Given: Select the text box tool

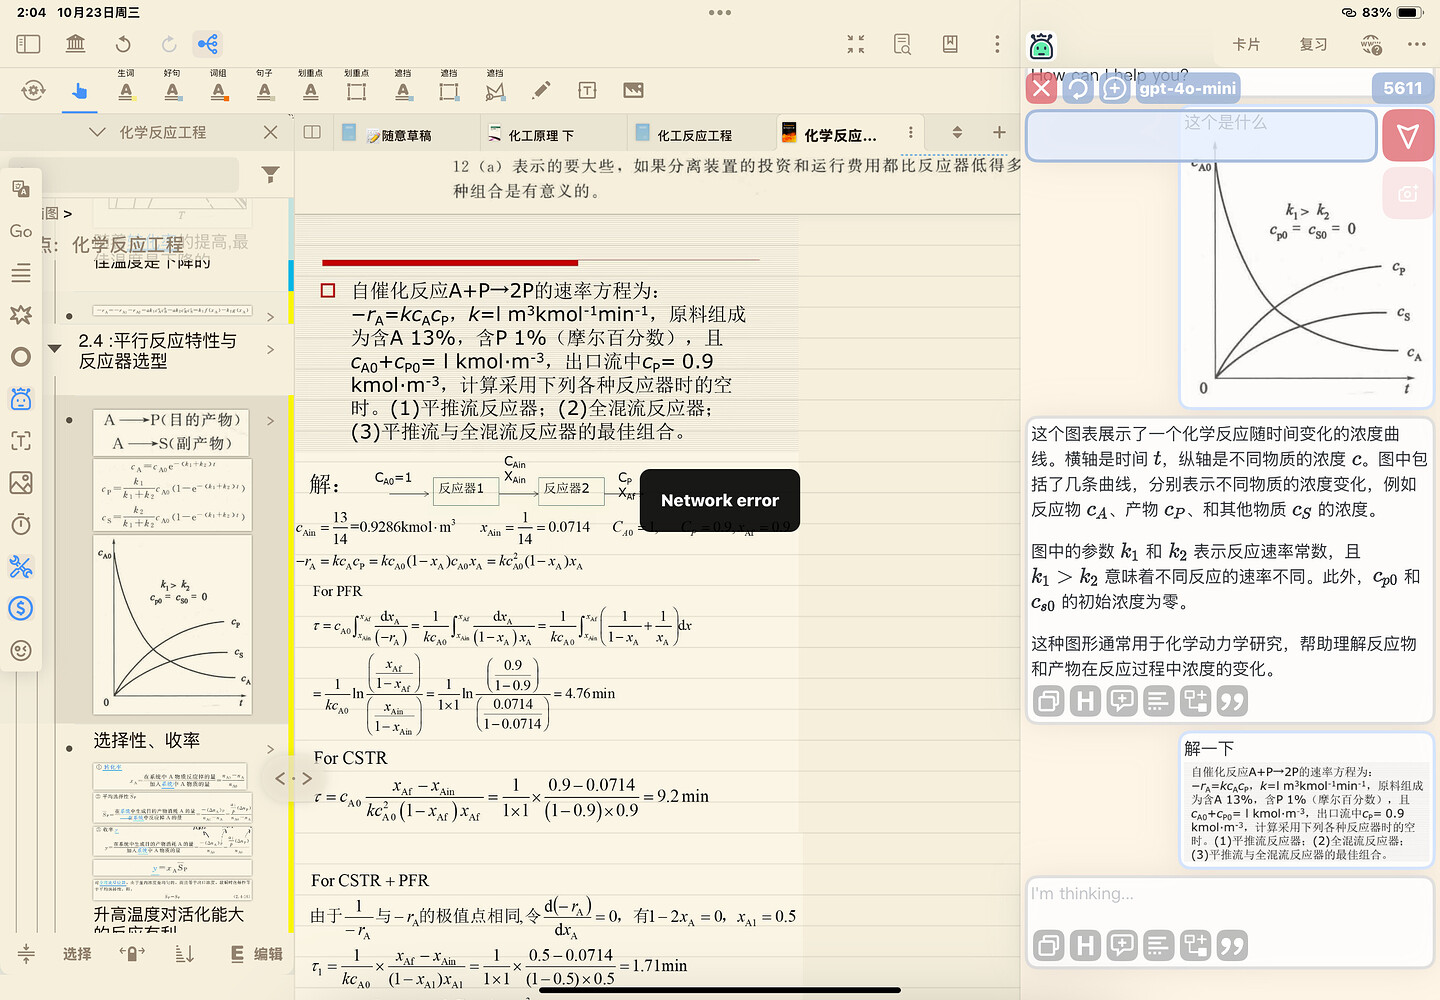Looking at the screenshot, I should click(x=587, y=91).
